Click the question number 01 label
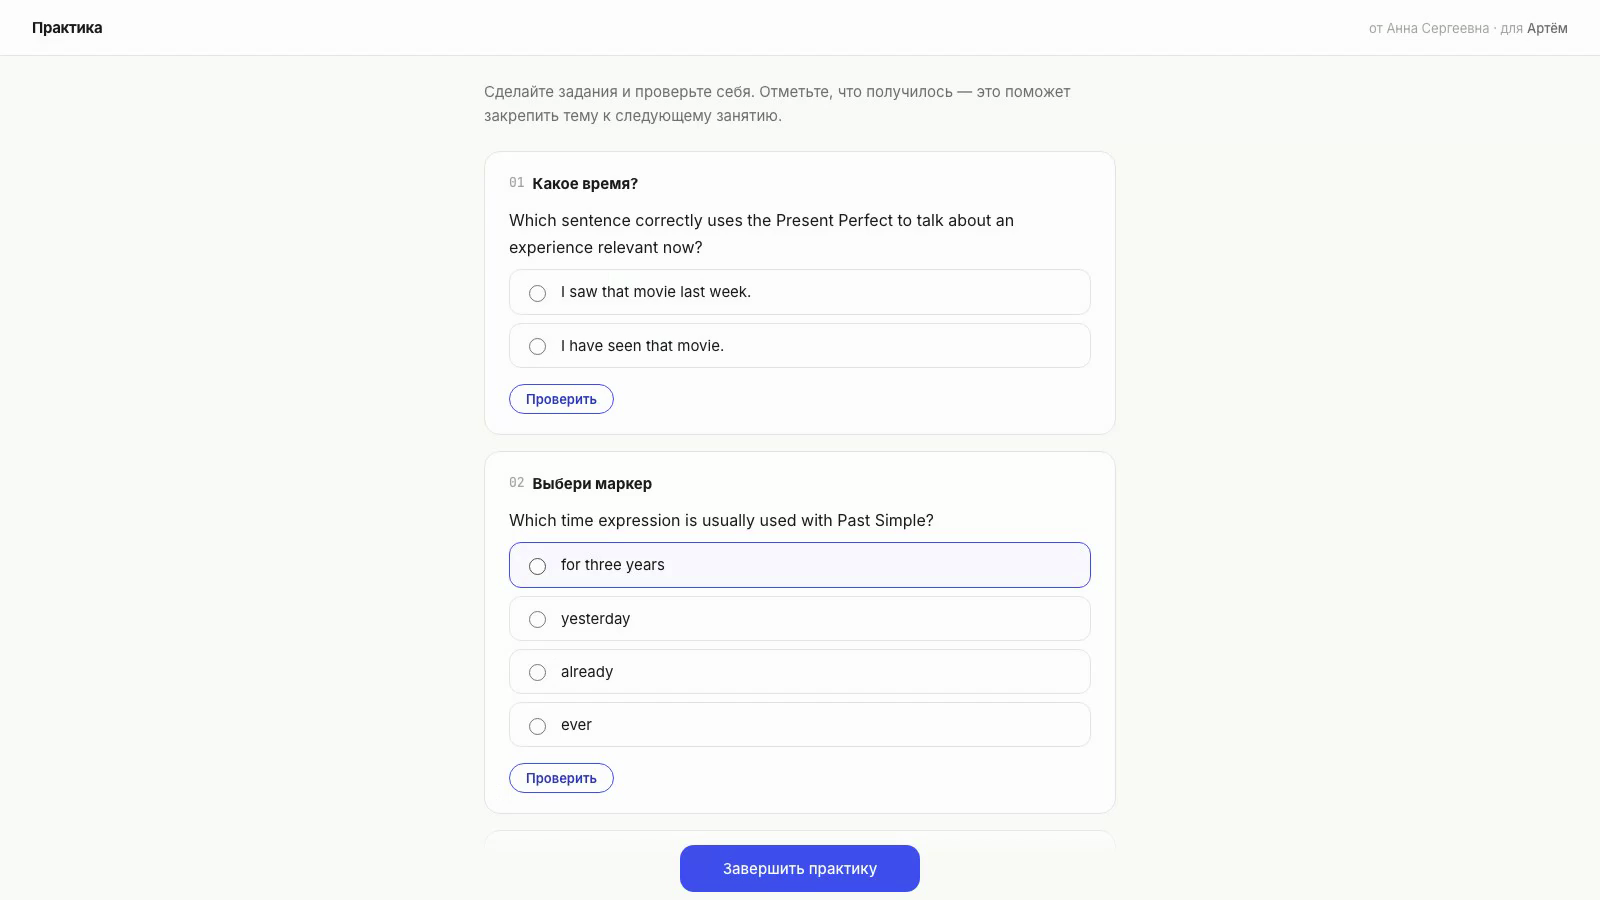Screen dimensions: 1600x900 [x=516, y=183]
